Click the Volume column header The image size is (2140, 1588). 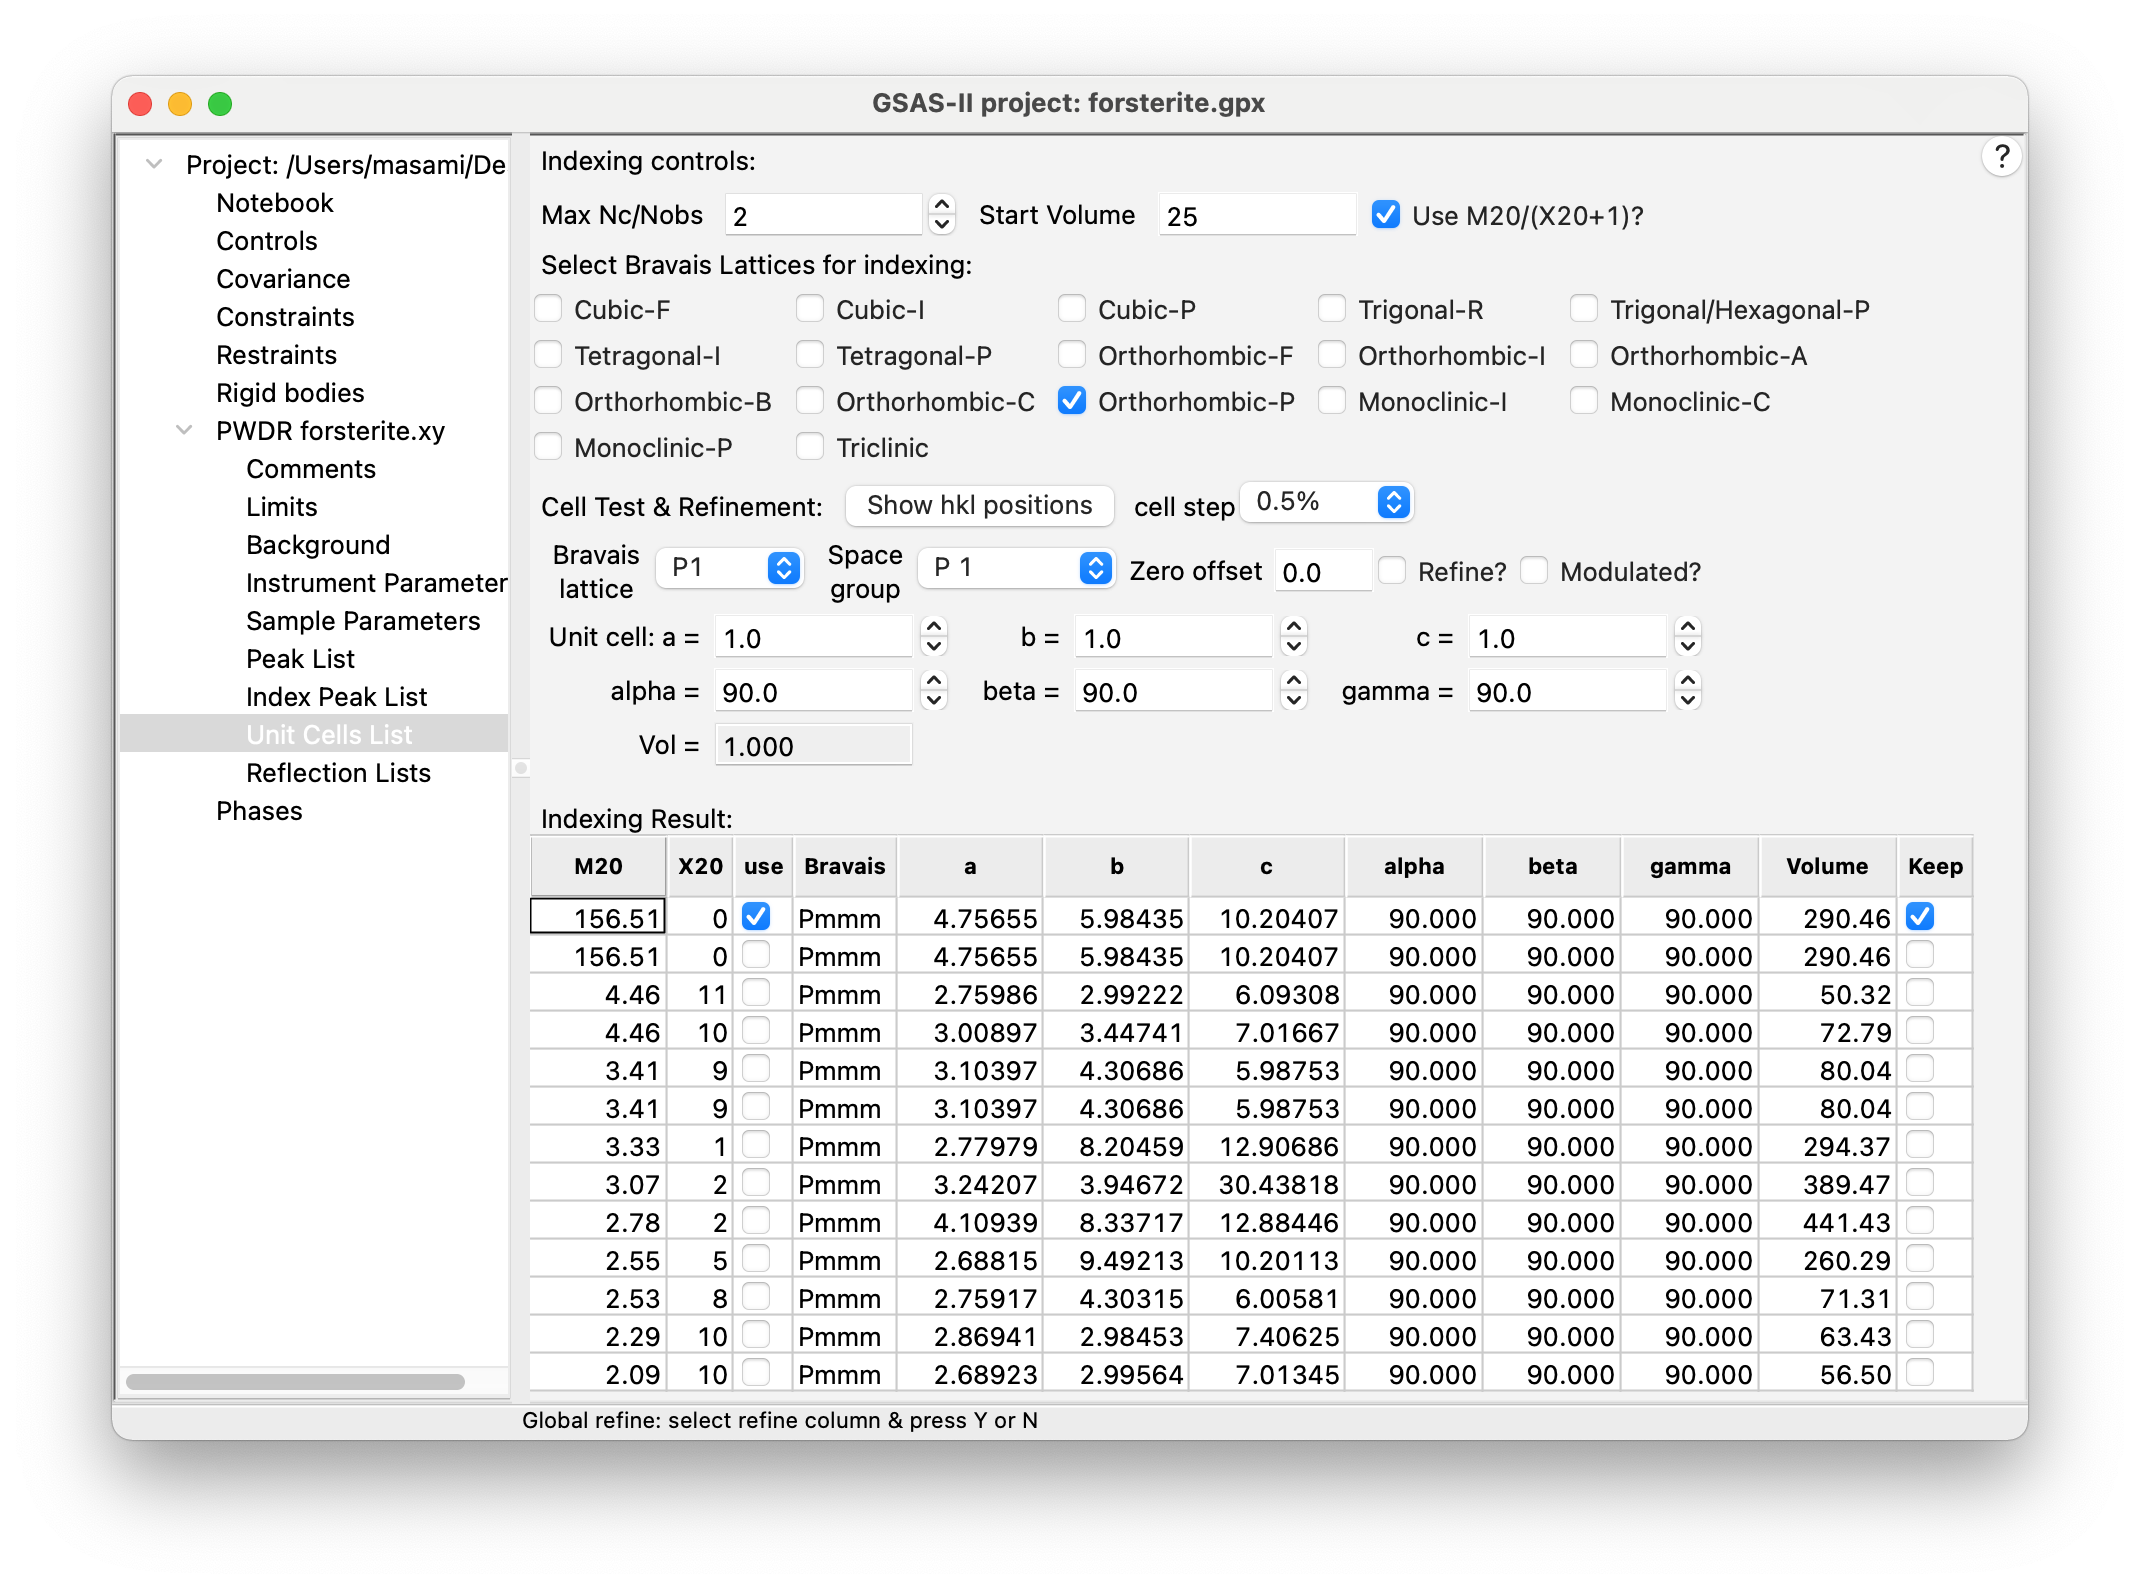pyautogui.click(x=1826, y=866)
